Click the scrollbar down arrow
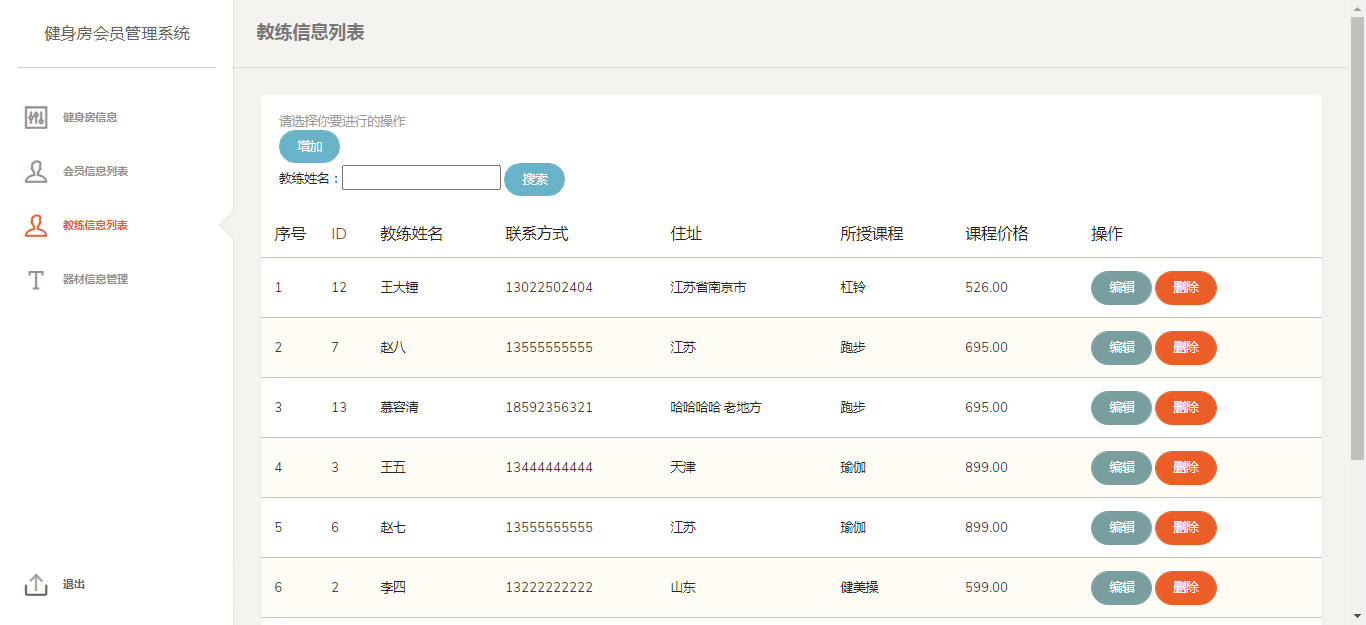This screenshot has height=625, width=1366. (x=1357, y=616)
